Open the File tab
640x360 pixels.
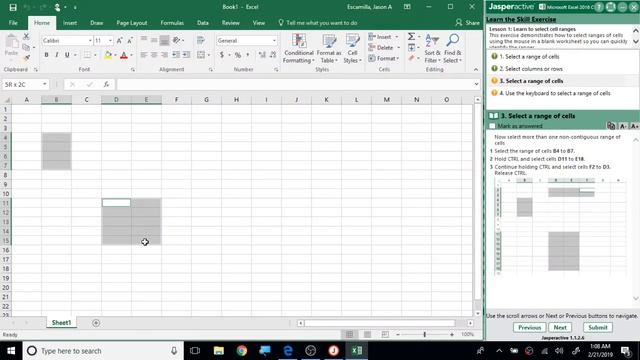[x=13, y=23]
